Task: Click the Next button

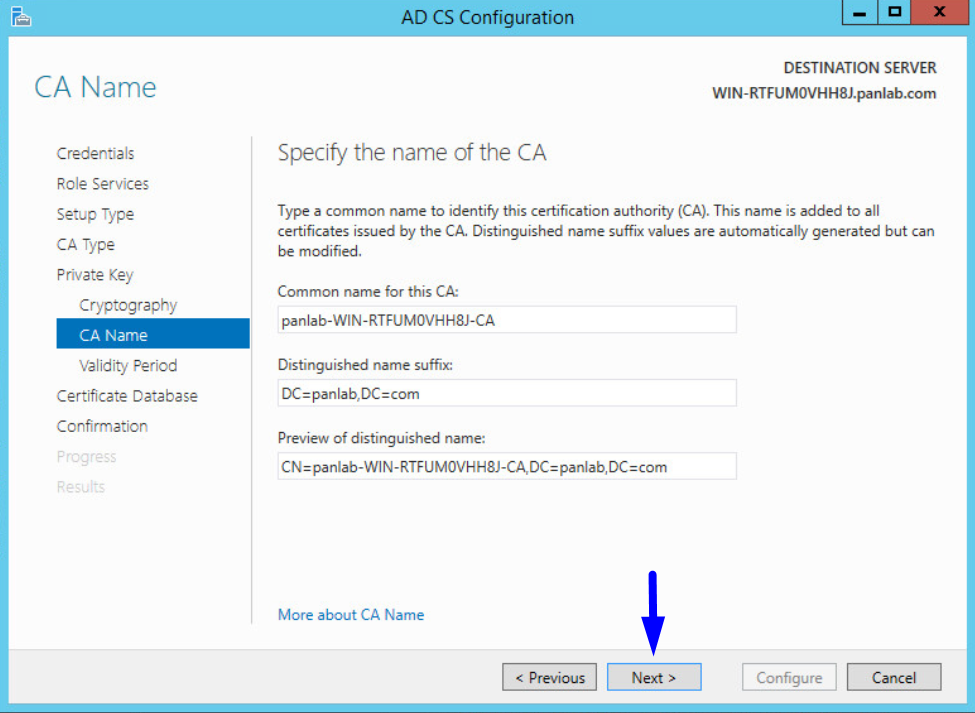Action: point(654,677)
